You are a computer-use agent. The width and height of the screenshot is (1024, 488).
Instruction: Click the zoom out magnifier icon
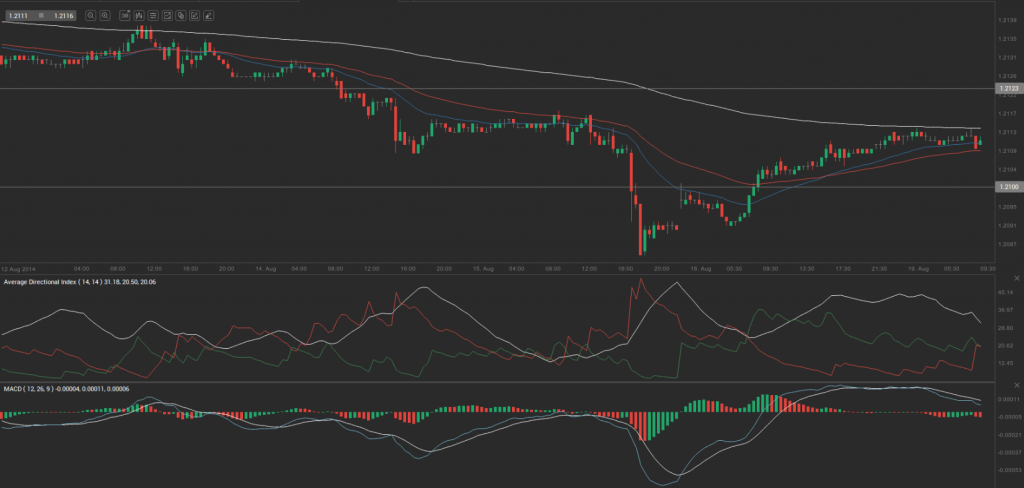pos(90,15)
